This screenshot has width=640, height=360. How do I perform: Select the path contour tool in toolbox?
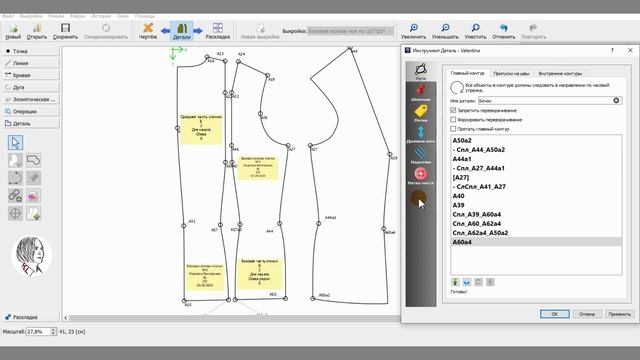click(x=33, y=160)
